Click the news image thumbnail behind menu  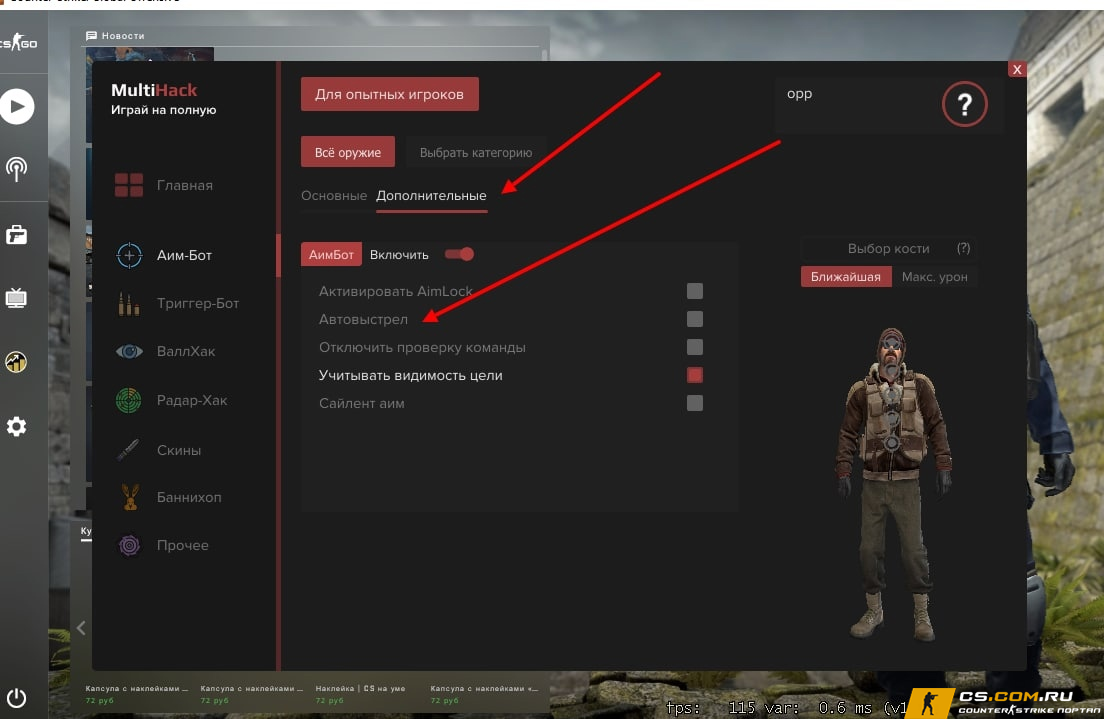[149, 54]
